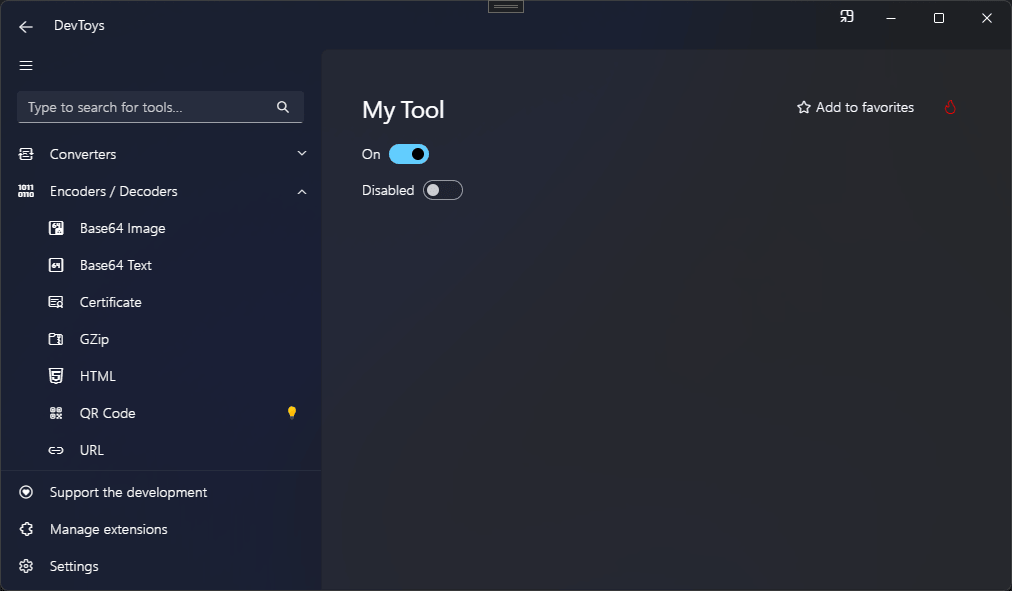Click the search magnifier icon
The height and width of the screenshot is (591, 1012).
pos(283,107)
